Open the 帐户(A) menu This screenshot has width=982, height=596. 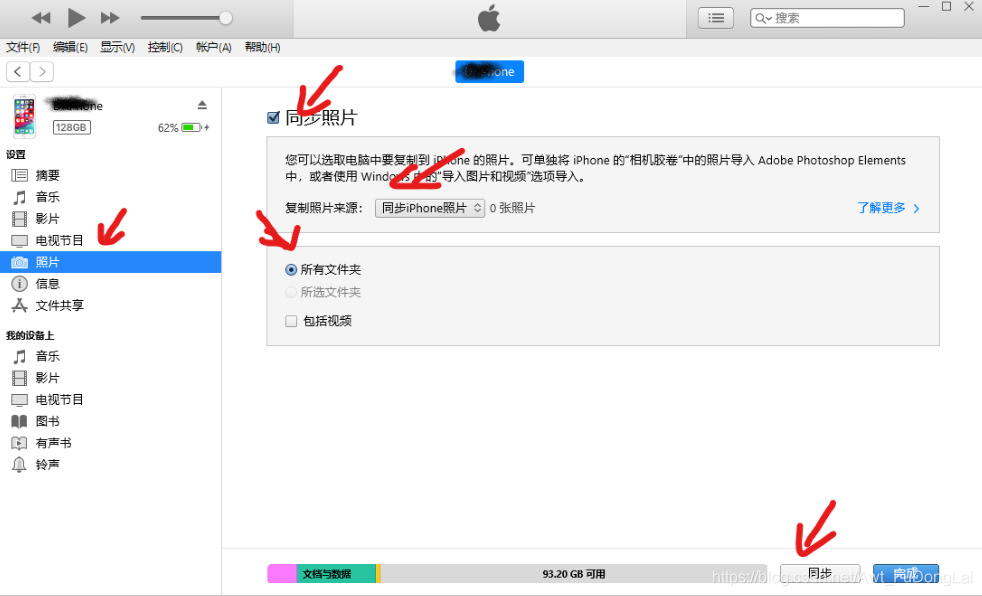214,47
